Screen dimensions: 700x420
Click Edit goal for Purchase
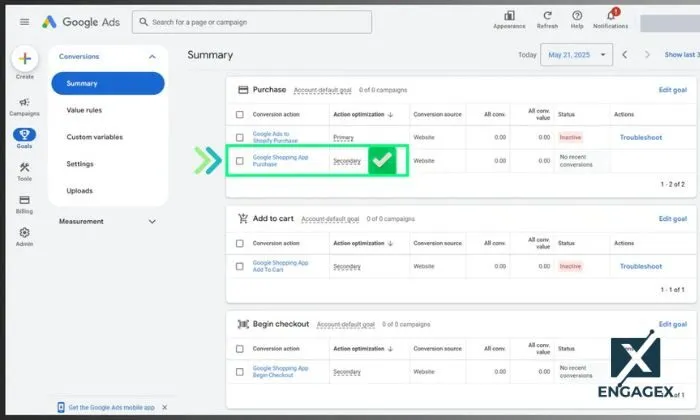coord(672,90)
